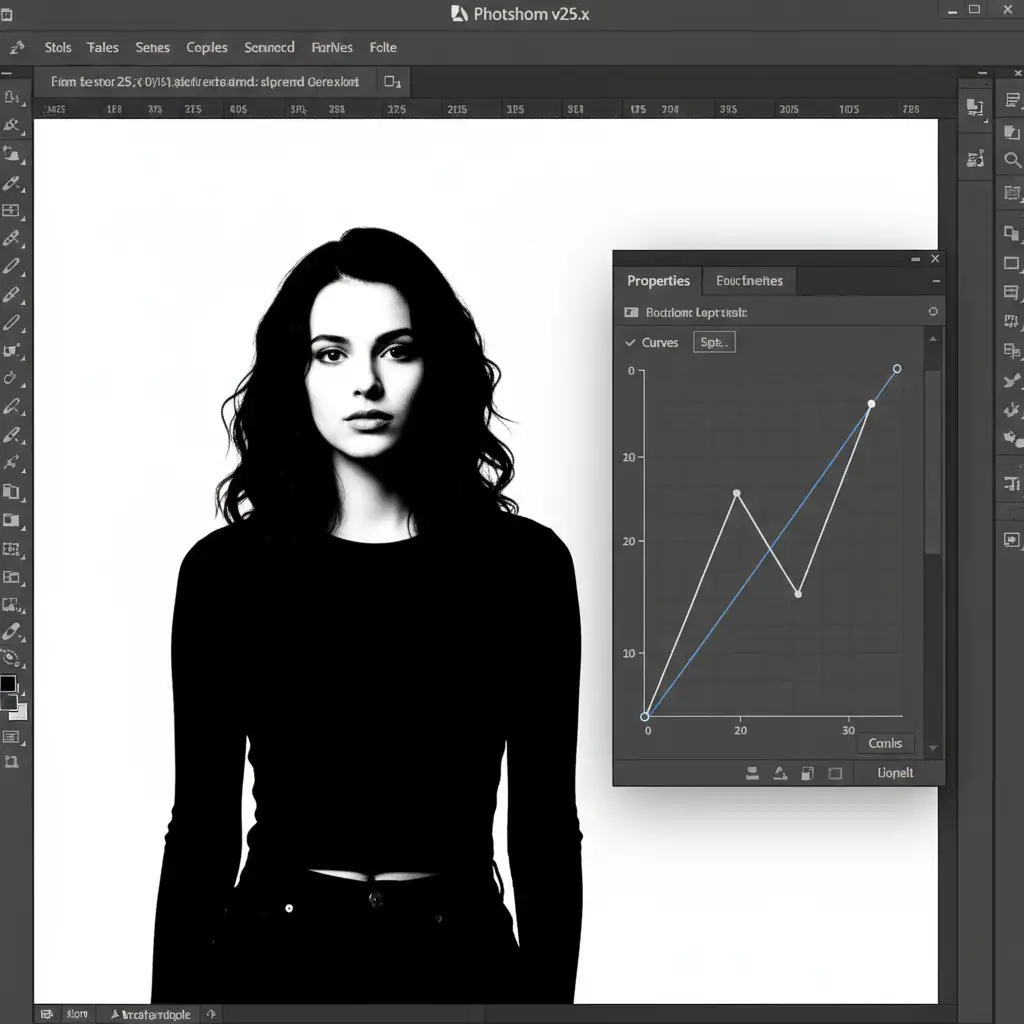Screen dimensions: 1024x1024
Task: Toggle the circle icon at right of adjustment header
Action: (932, 312)
